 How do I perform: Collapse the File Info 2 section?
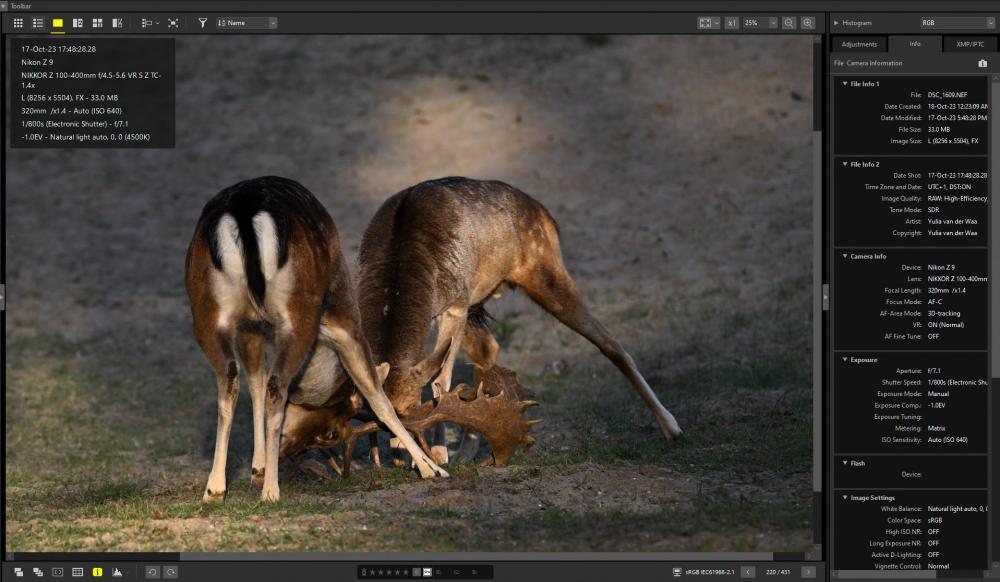[x=845, y=164]
